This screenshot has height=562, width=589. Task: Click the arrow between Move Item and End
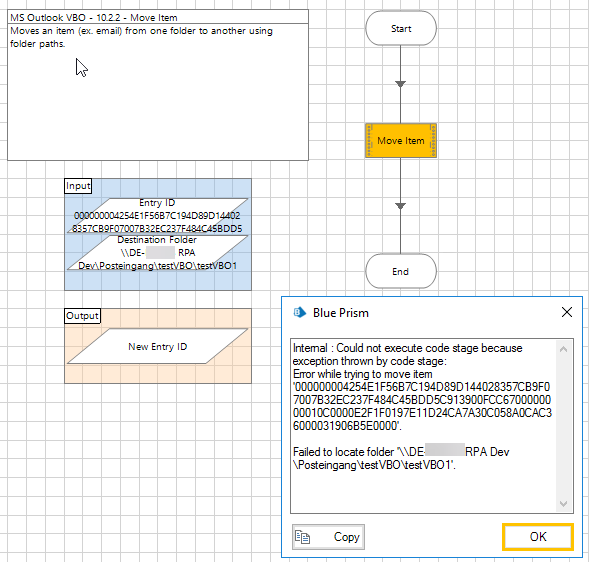point(400,206)
